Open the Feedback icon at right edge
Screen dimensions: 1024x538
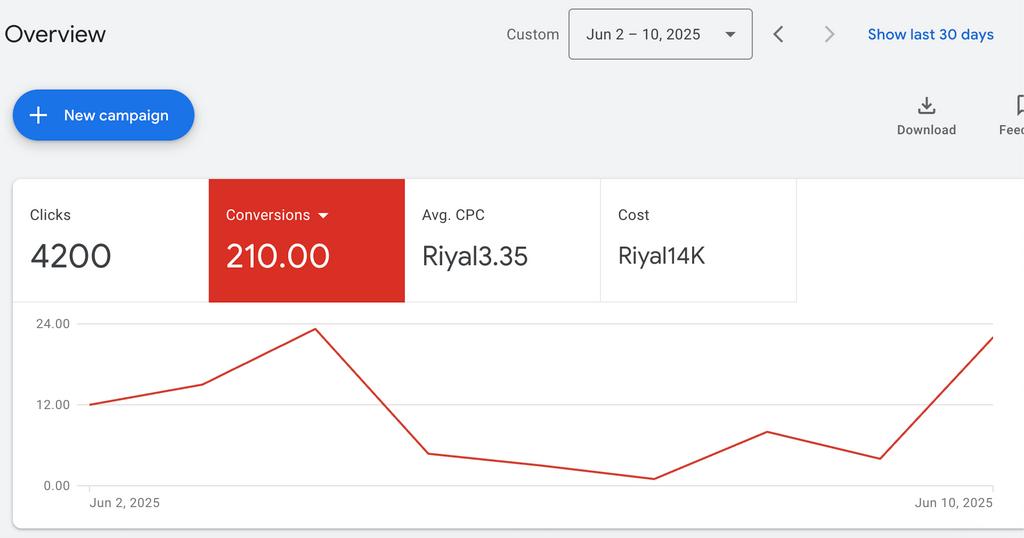tap(1018, 106)
